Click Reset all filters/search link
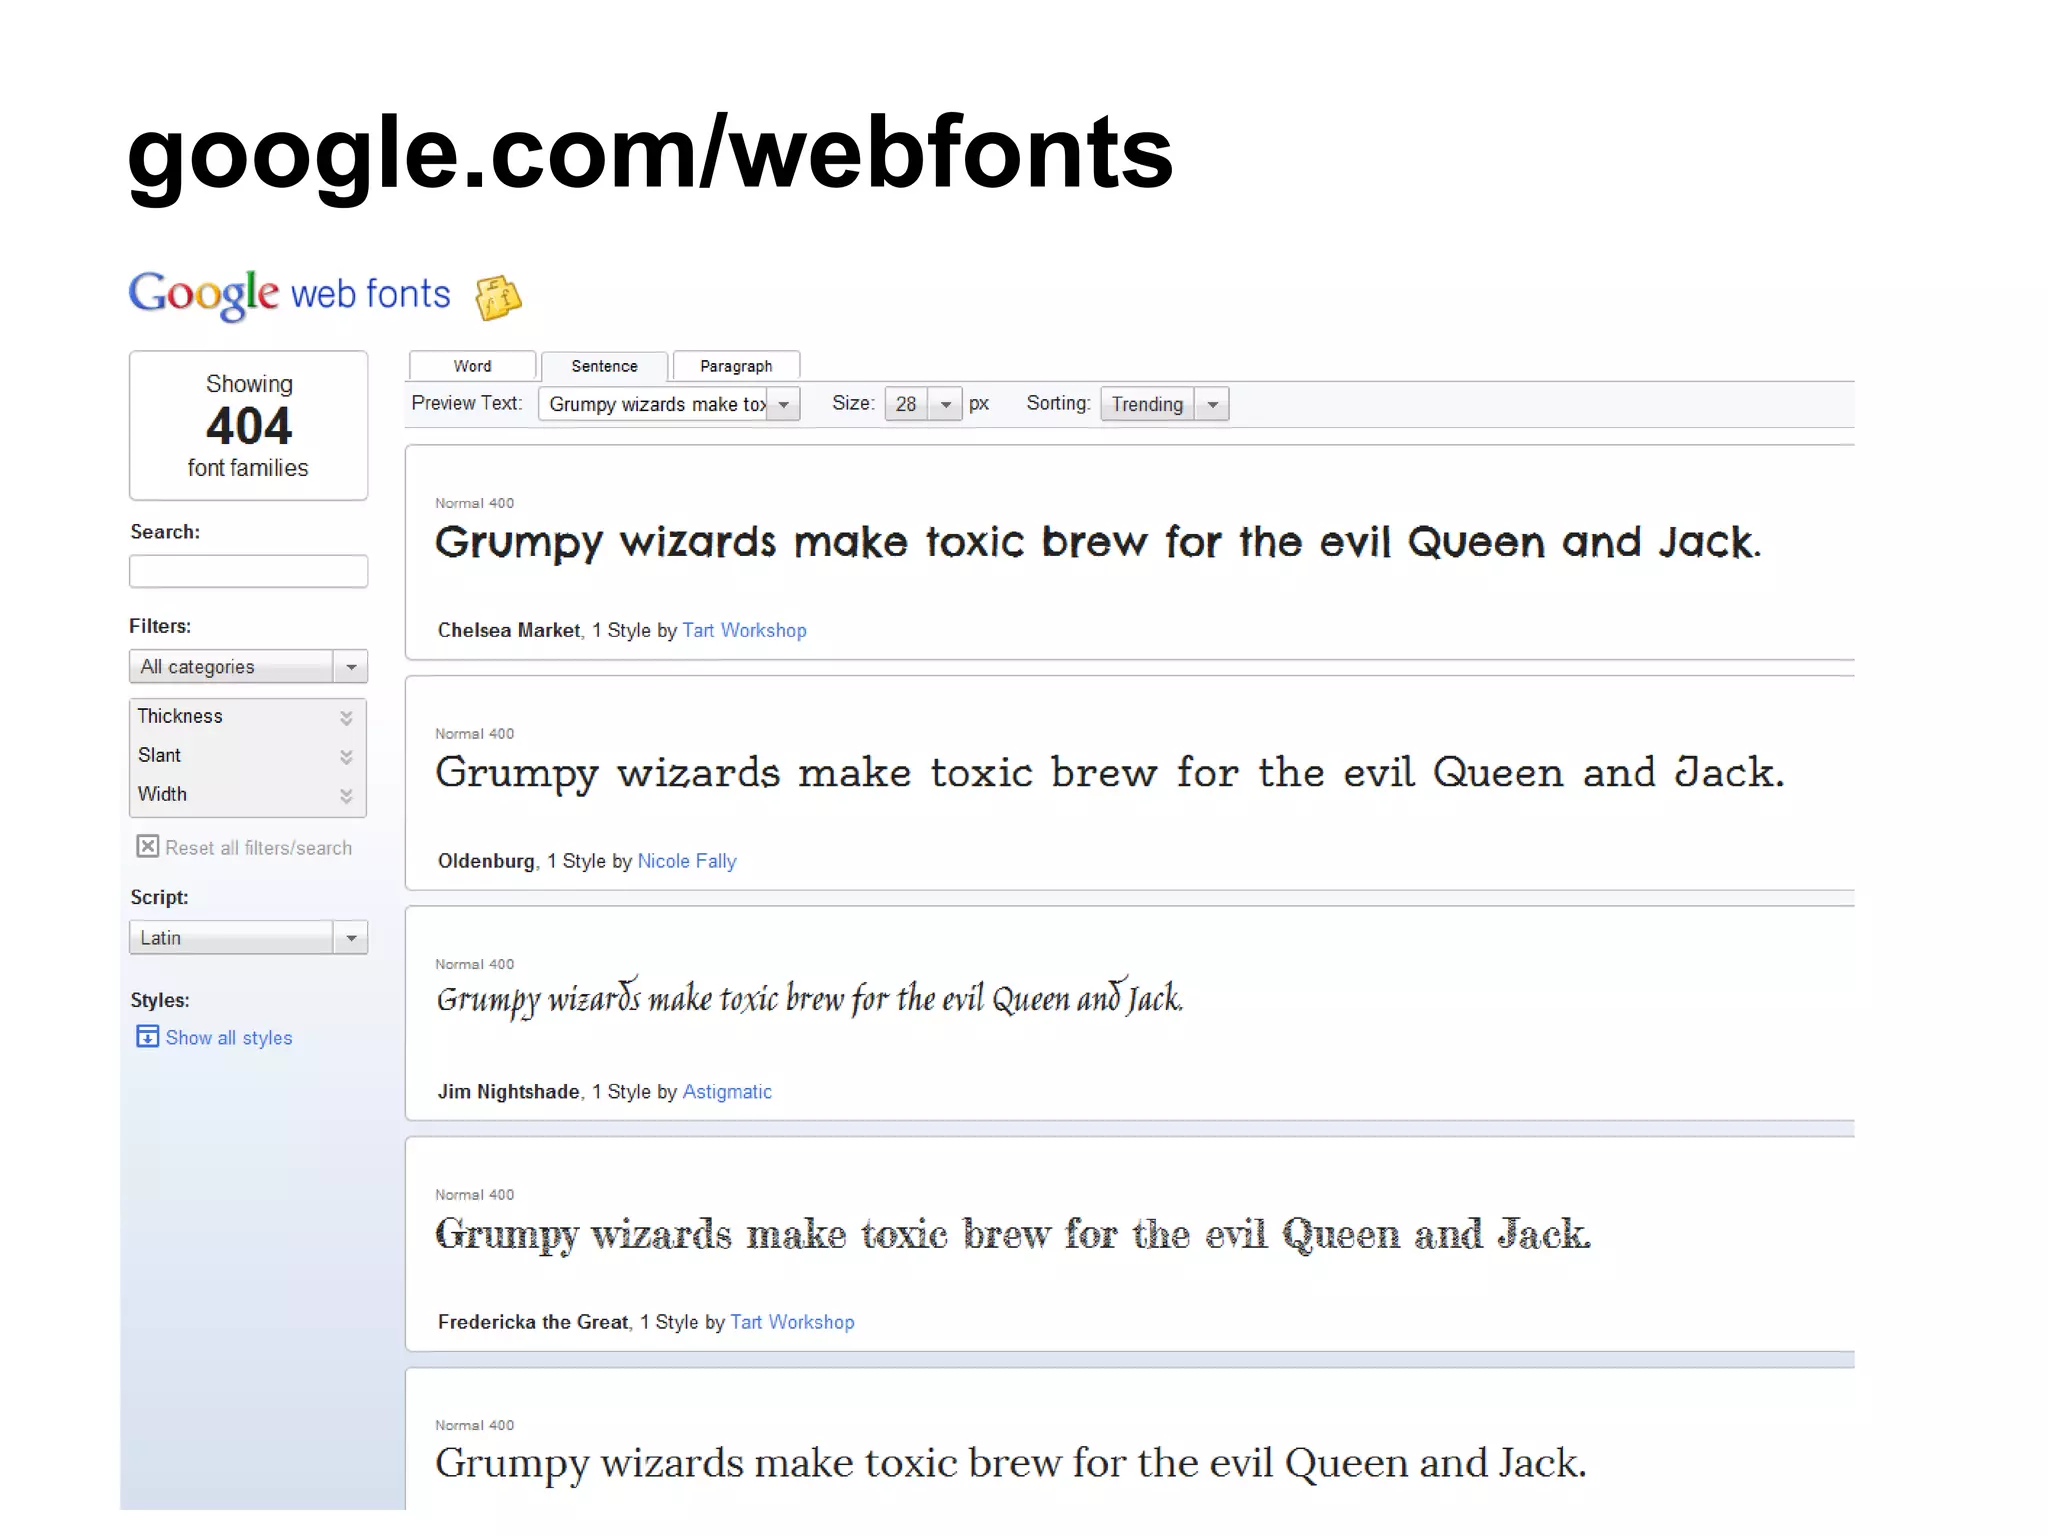This screenshot has height=1536, width=2048. (258, 848)
